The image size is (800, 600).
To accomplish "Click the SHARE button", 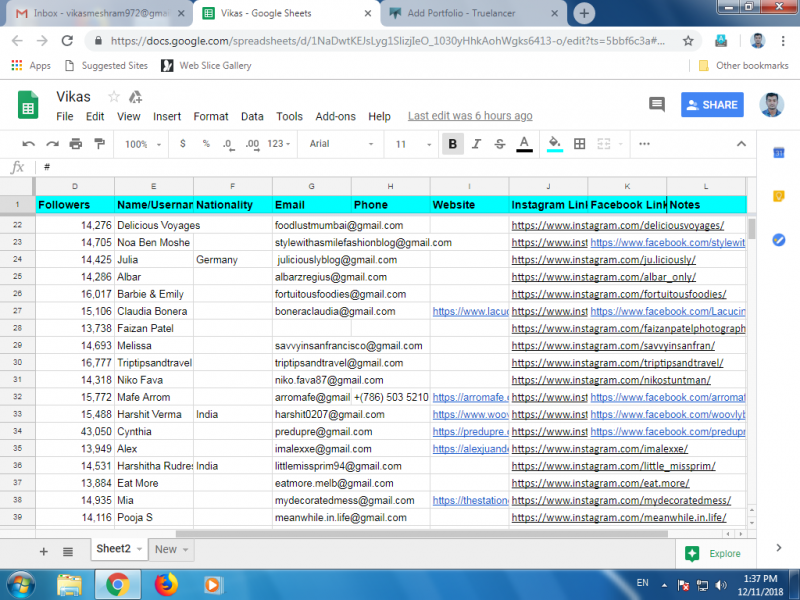I will pyautogui.click(x=712, y=104).
